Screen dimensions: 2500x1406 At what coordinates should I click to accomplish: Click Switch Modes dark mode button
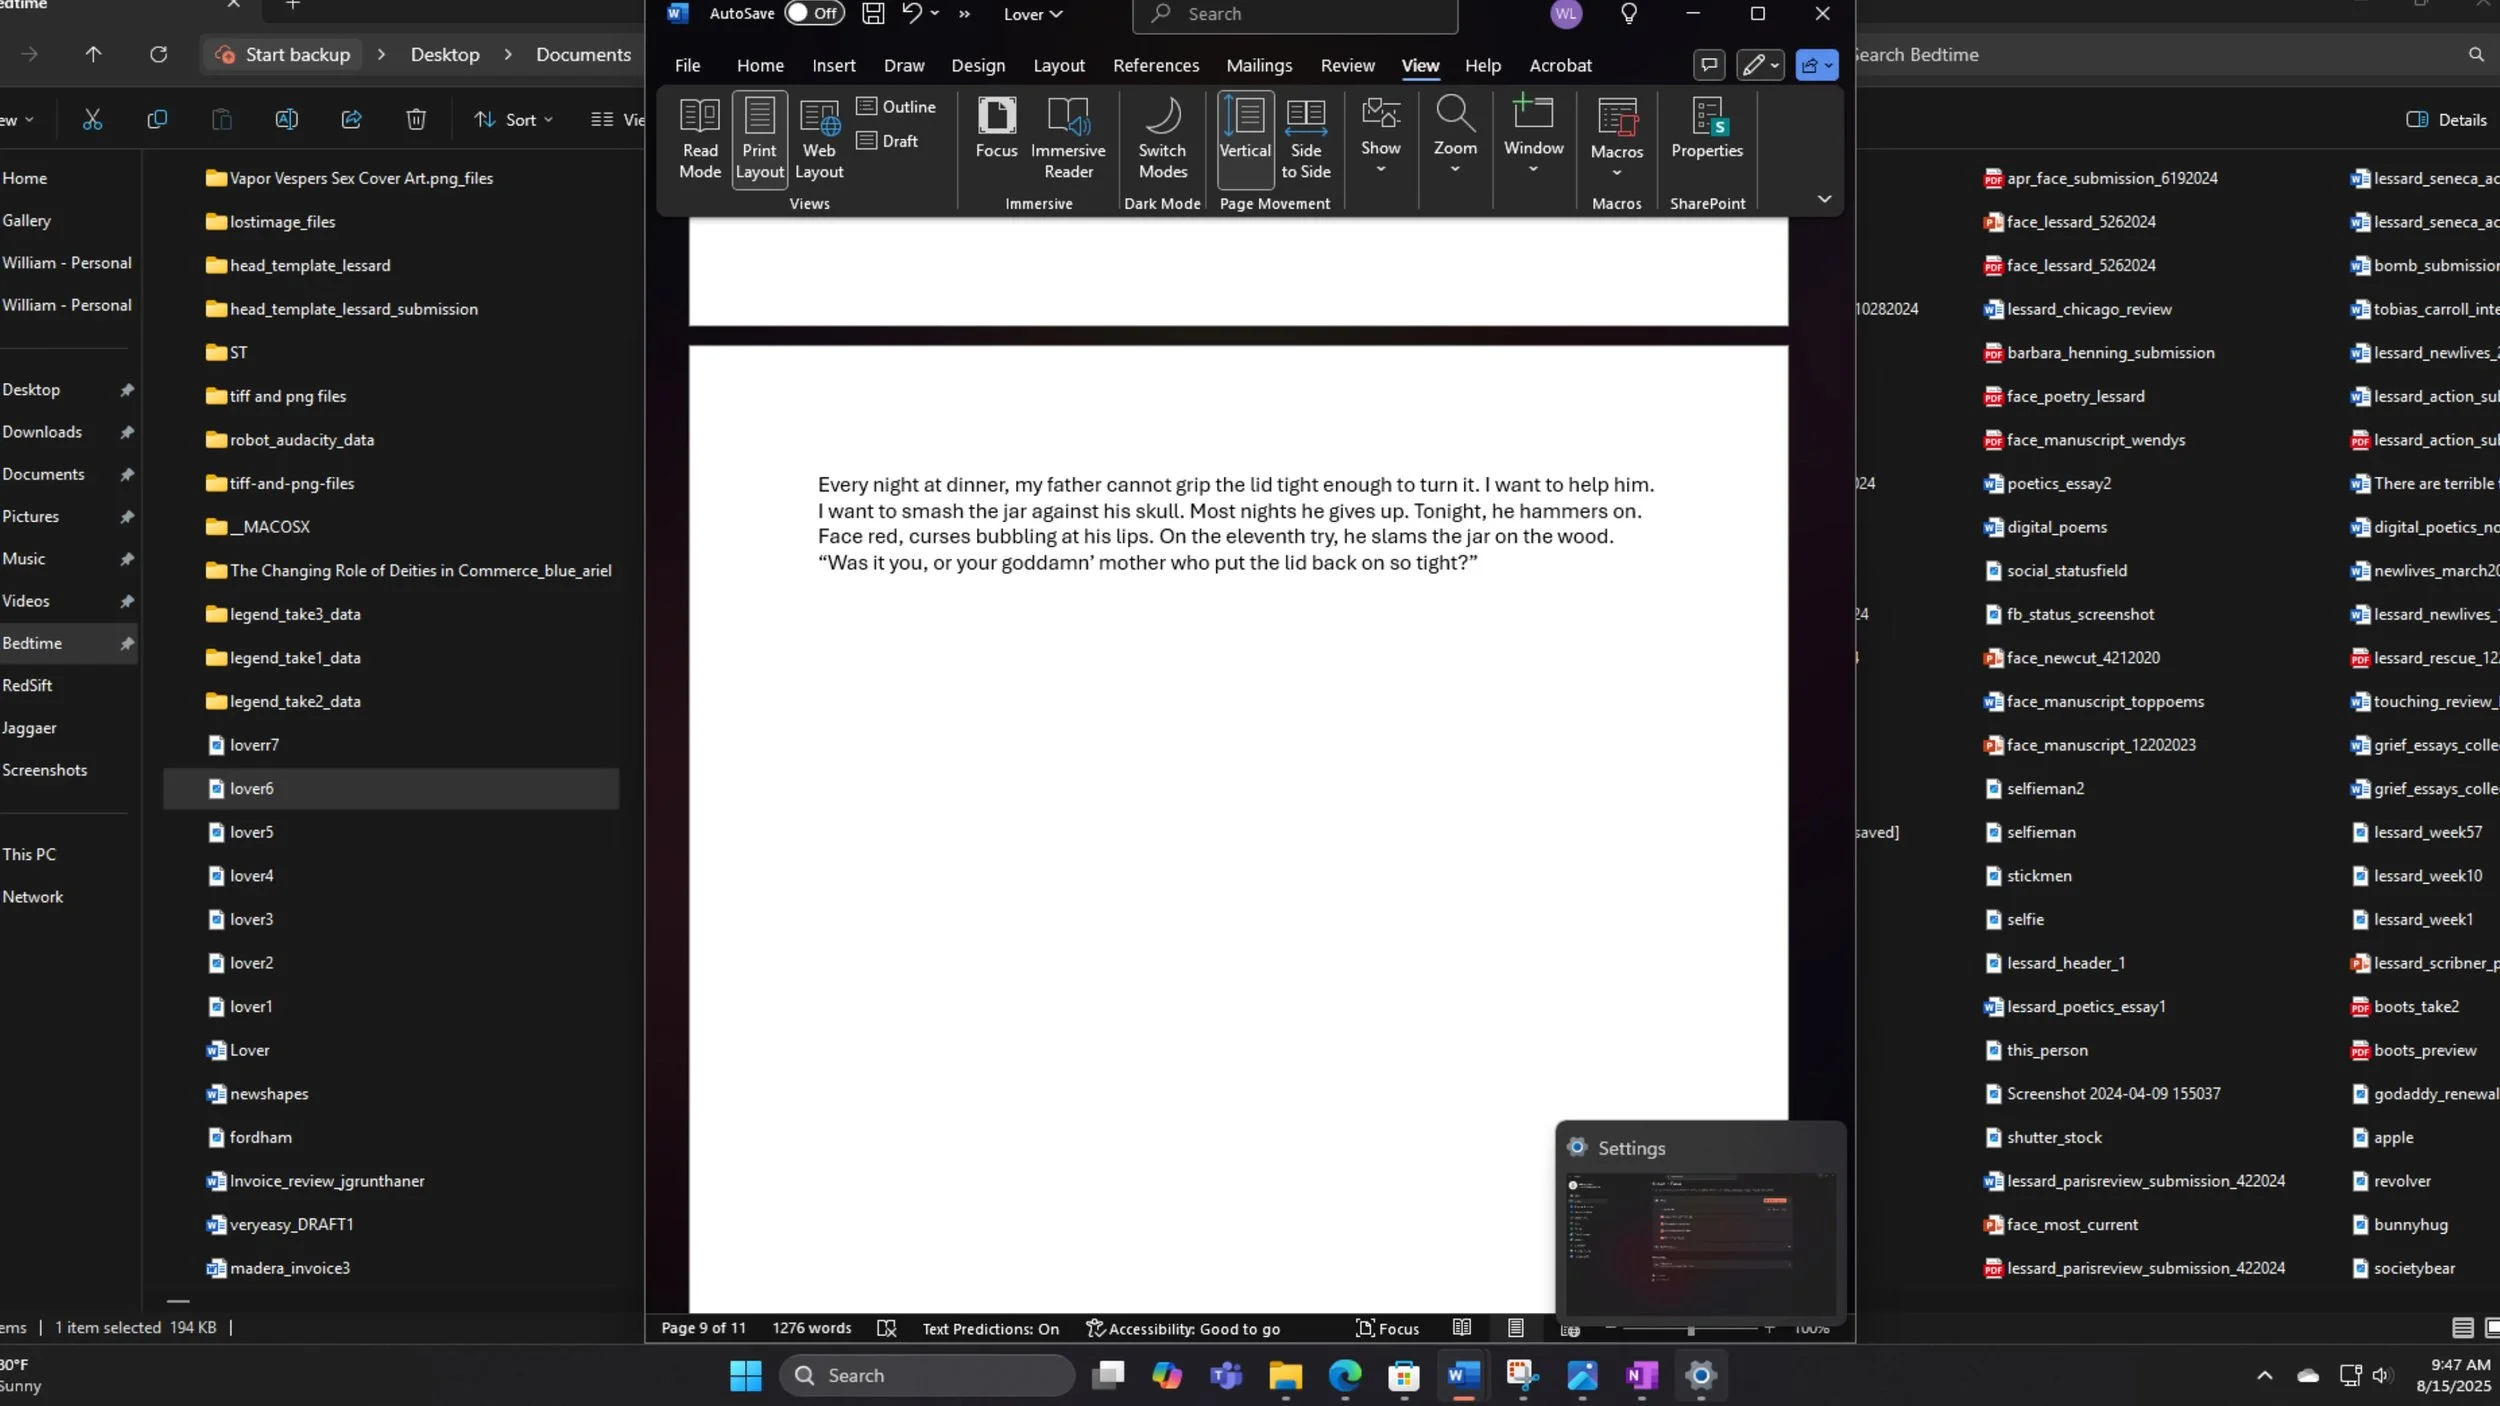(x=1162, y=139)
